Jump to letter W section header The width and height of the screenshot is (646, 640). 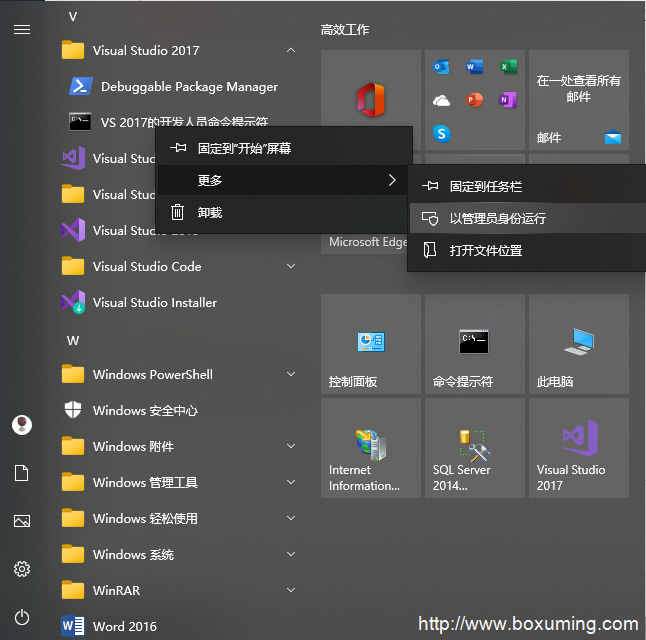73,340
